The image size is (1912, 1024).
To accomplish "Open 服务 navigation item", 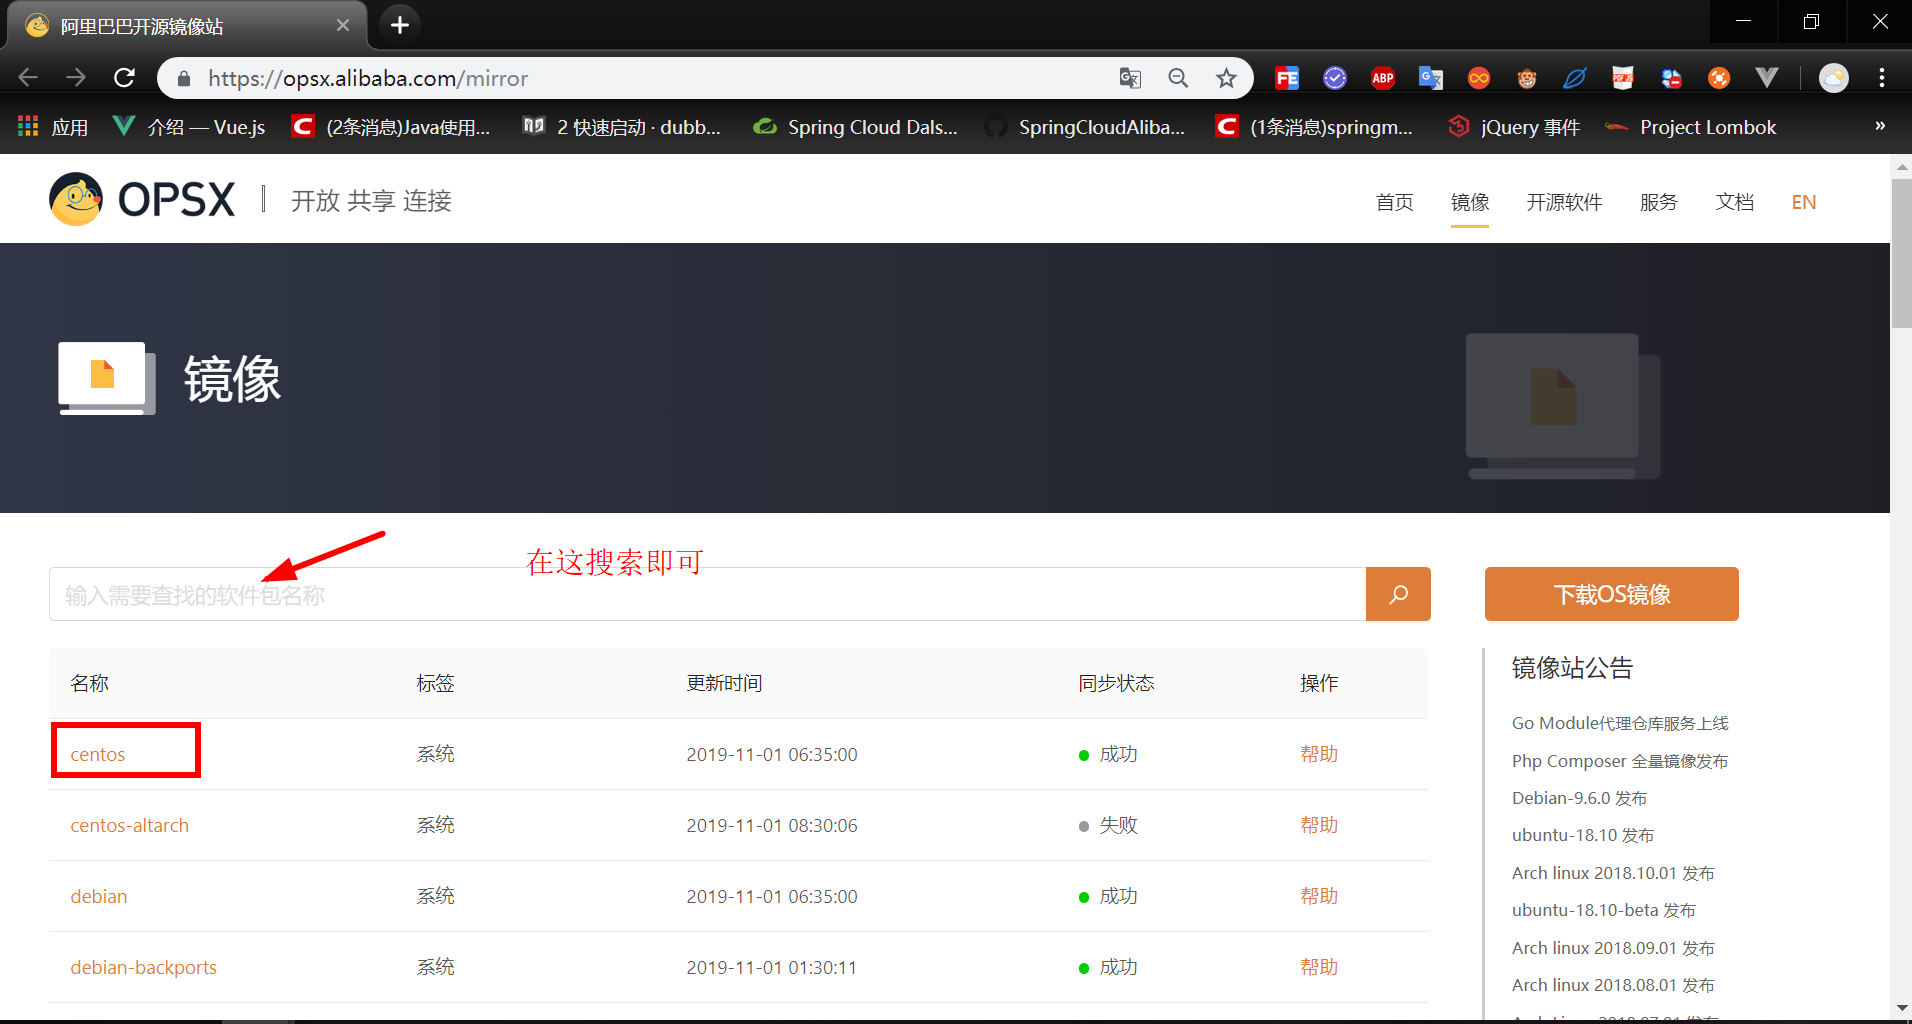I will pyautogui.click(x=1658, y=202).
